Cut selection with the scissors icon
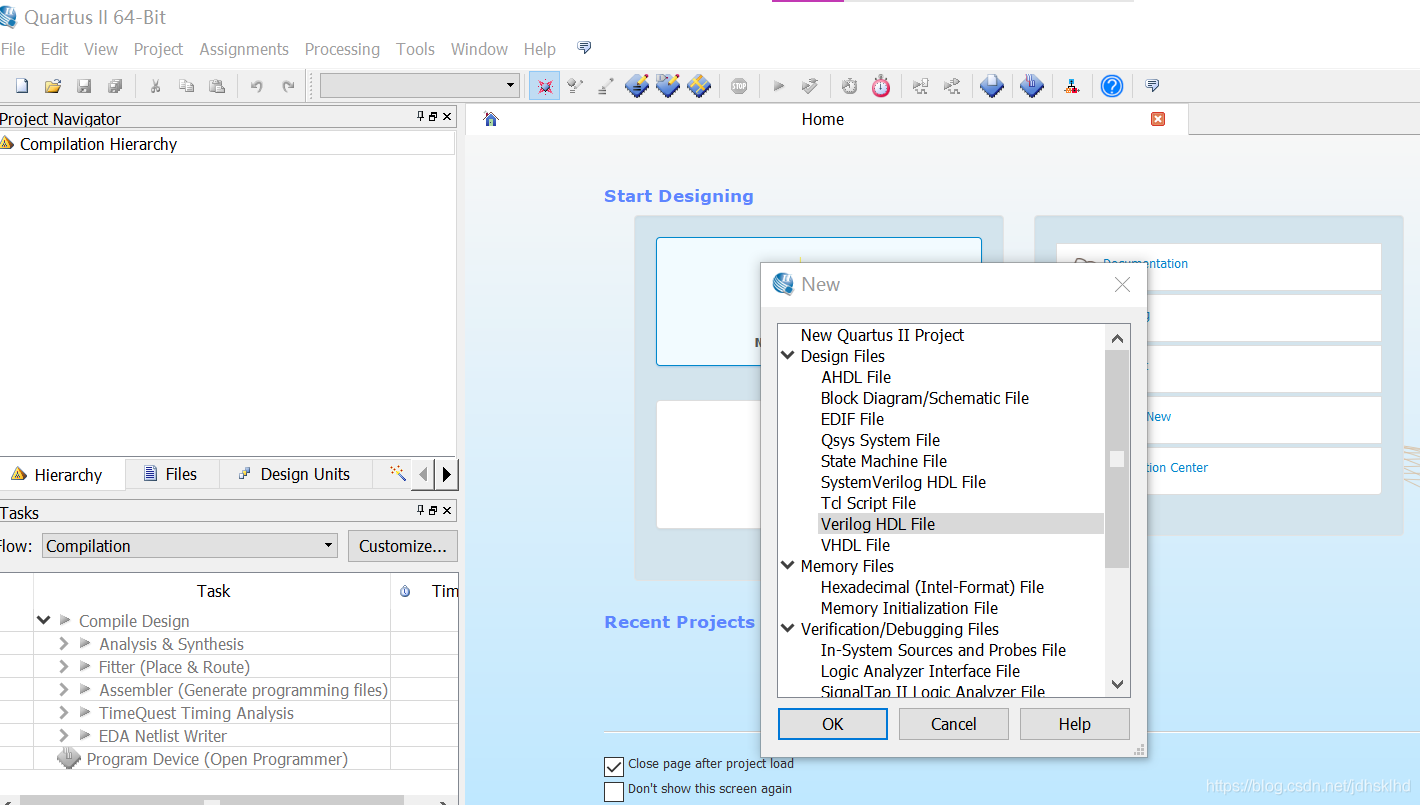 (155, 86)
